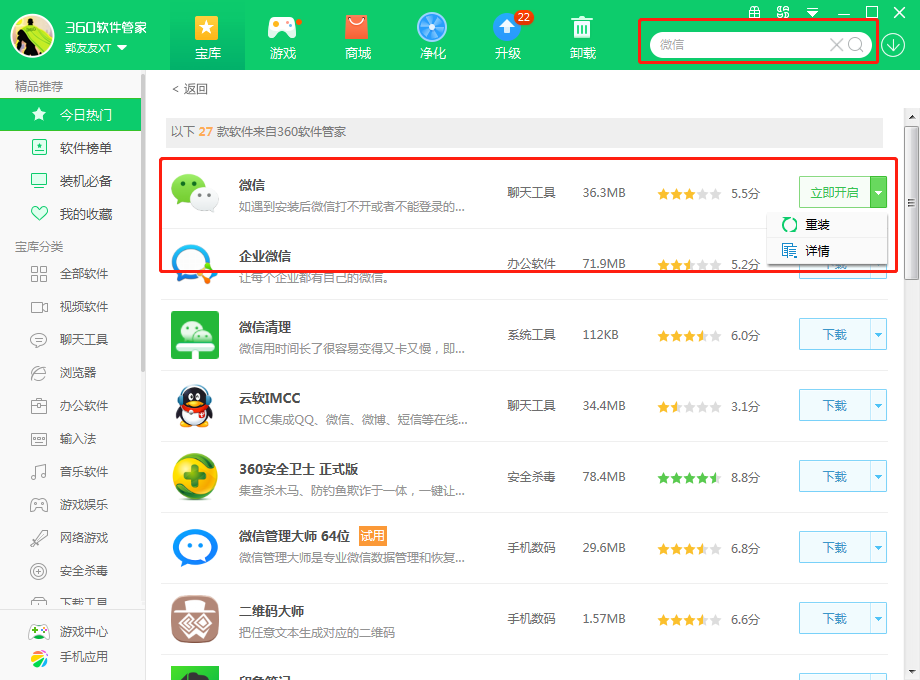Screen dimensions: 920x680
Task: Select 全部软件 category
Action: pyautogui.click(x=70, y=273)
